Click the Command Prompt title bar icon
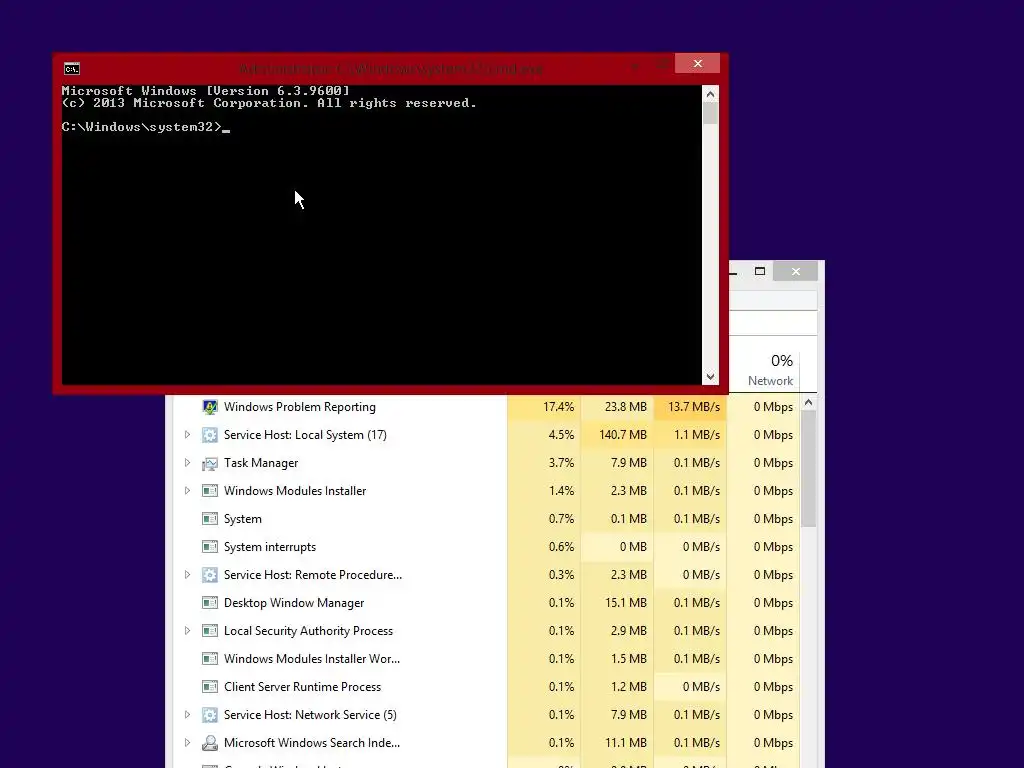1024x768 pixels. pyautogui.click(x=72, y=69)
